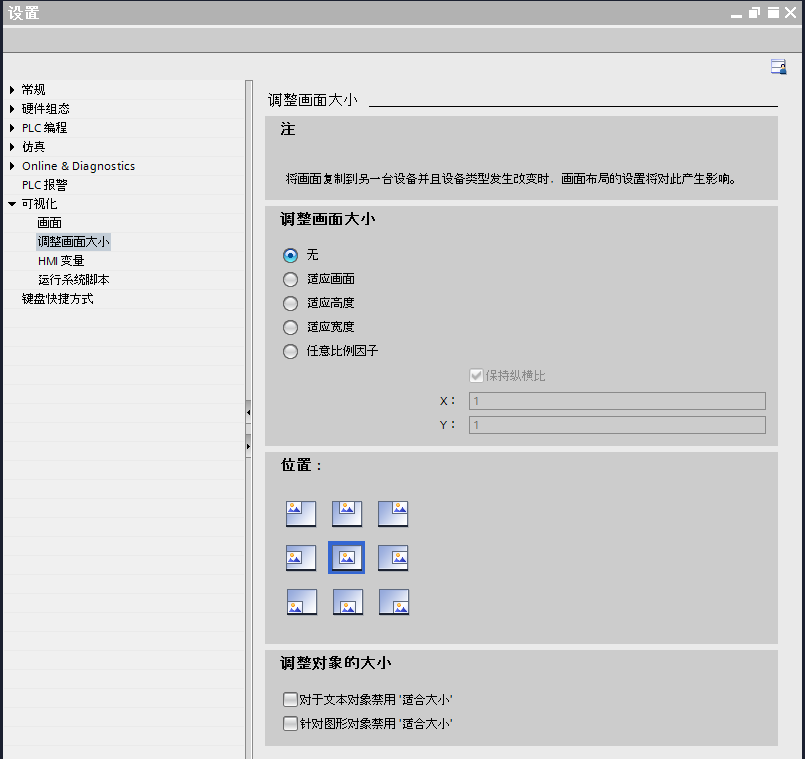Screen dimensions: 805x759
Task: Choose the 任意比例因子 radio button
Action: 291,351
